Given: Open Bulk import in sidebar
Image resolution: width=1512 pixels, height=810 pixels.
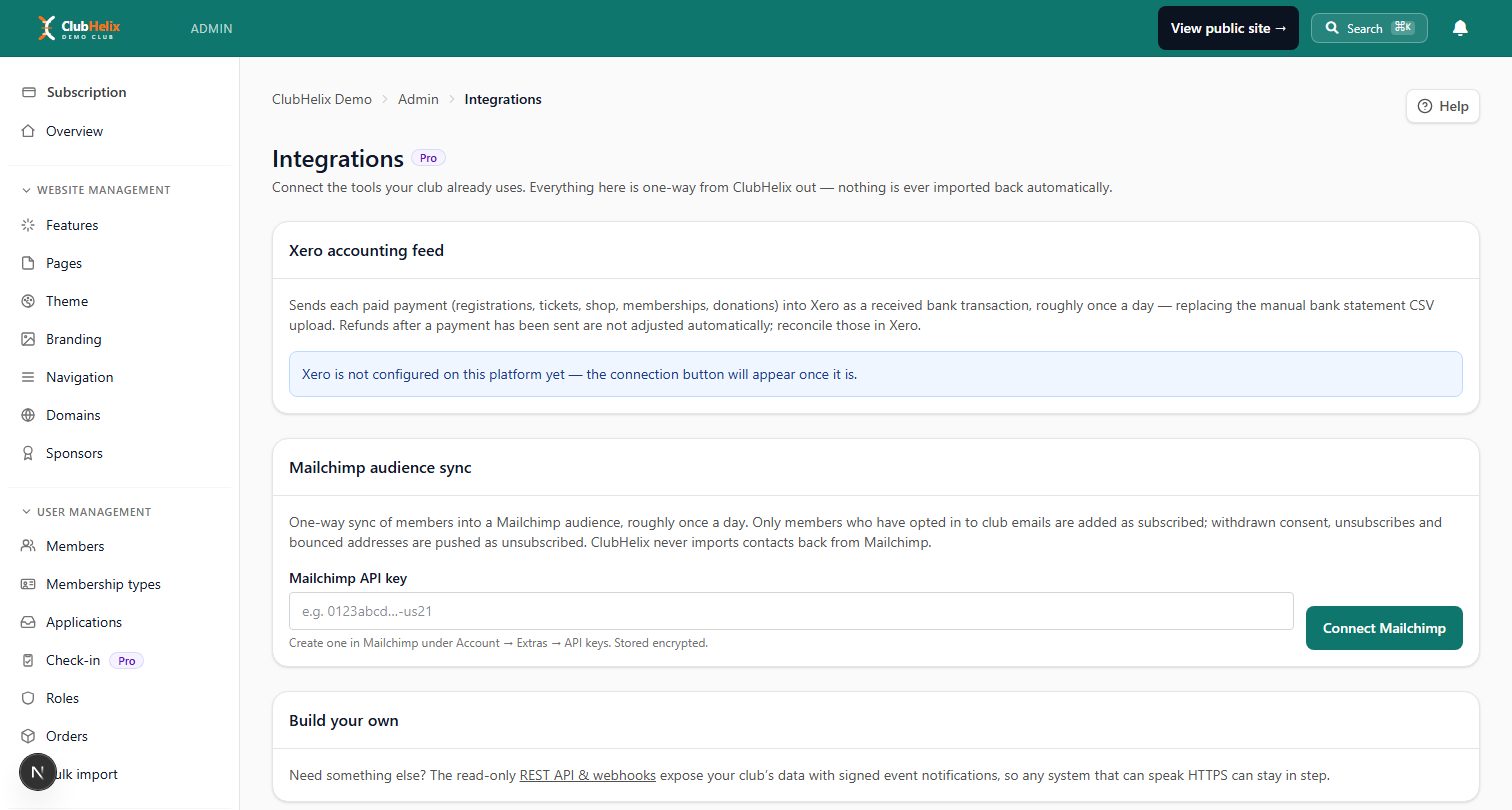Looking at the screenshot, I should 120,774.
